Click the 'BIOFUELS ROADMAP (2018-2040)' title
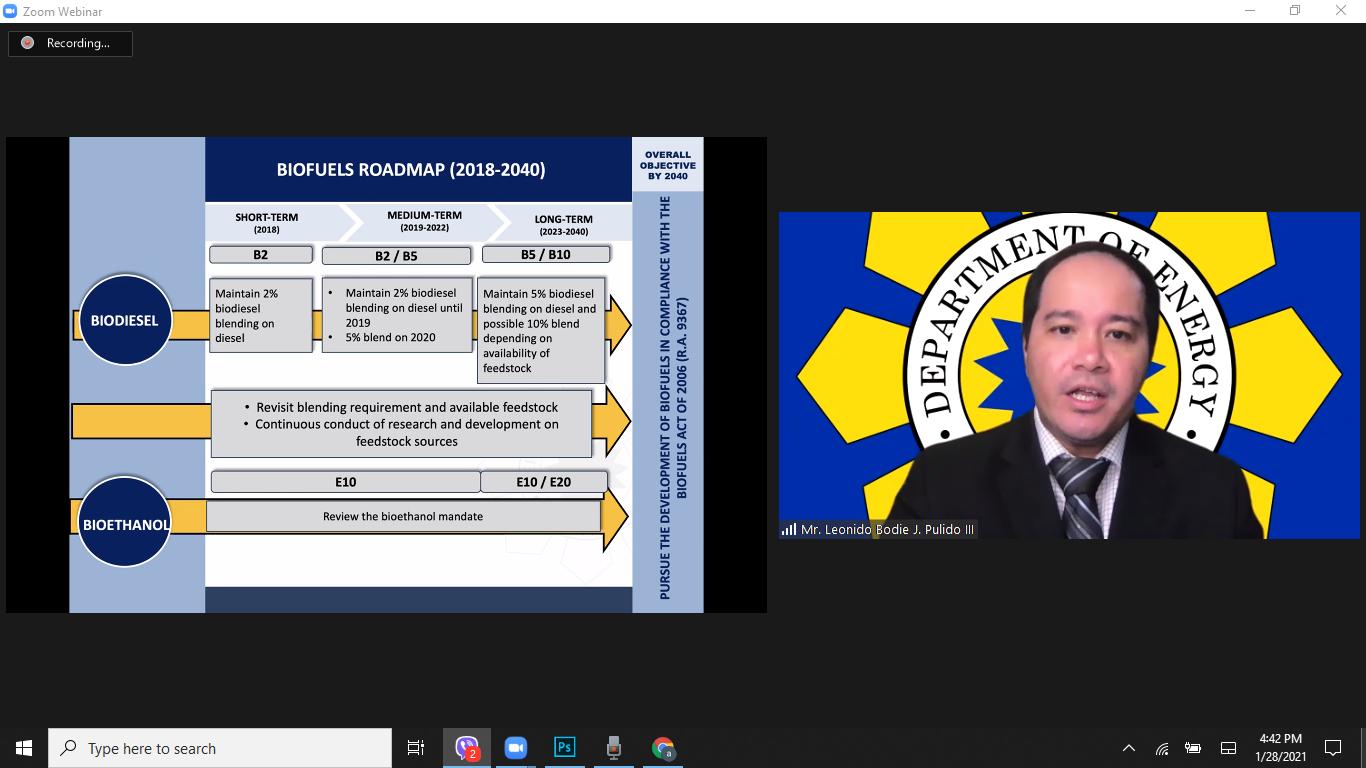 411,170
